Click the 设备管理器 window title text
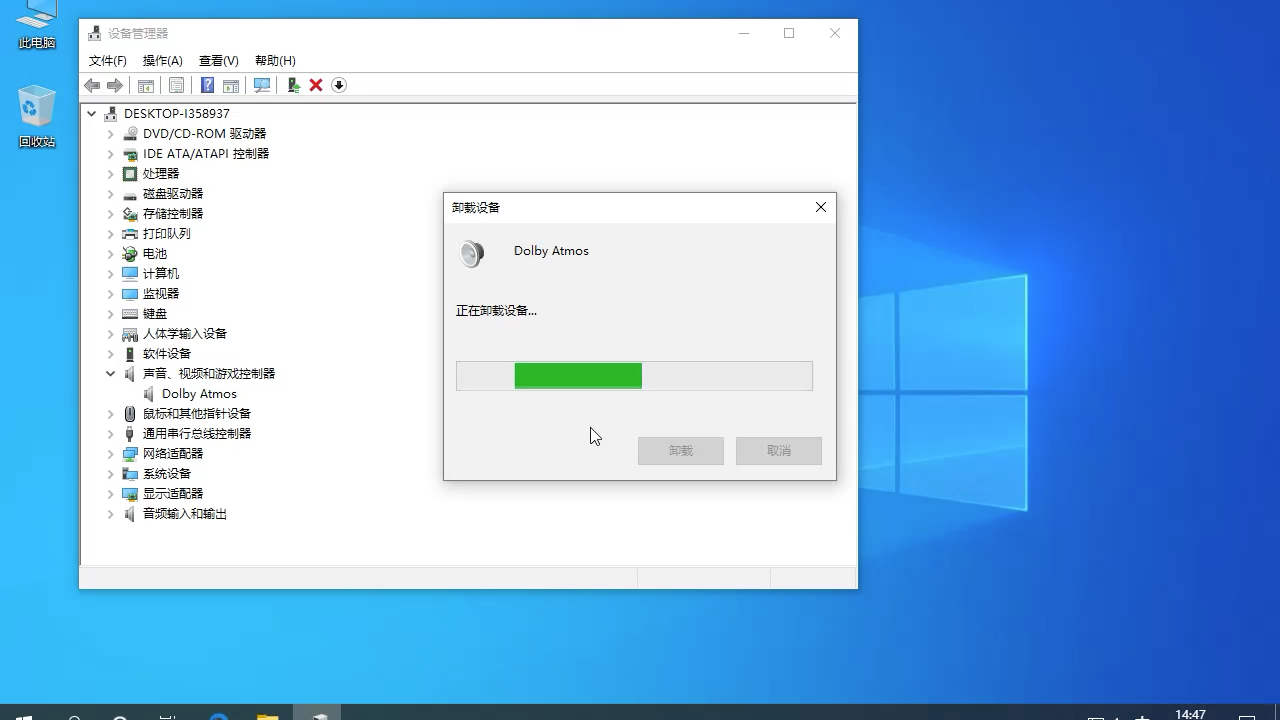Viewport: 1280px width, 720px height. (138, 34)
